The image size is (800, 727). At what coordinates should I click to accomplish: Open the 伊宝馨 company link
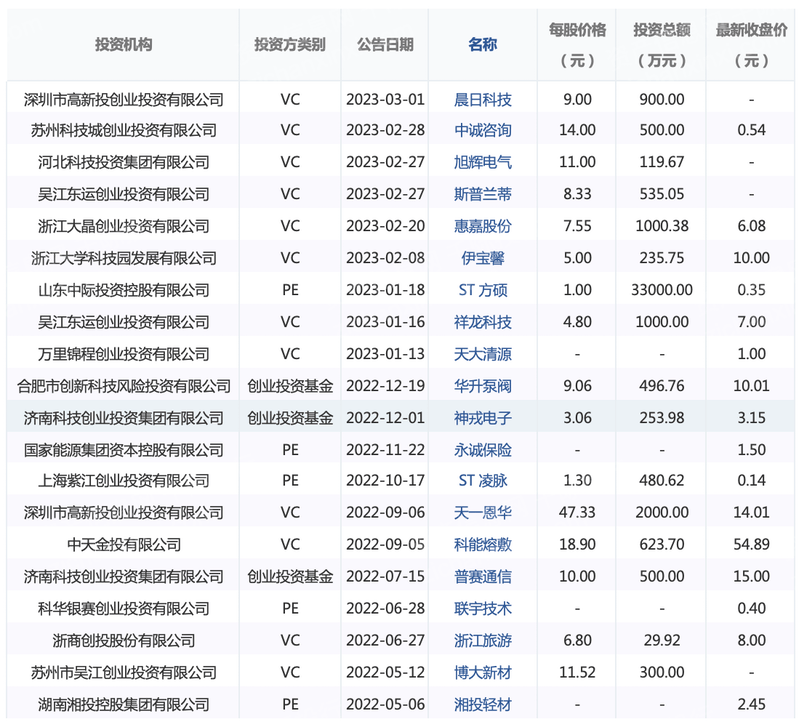(483, 258)
